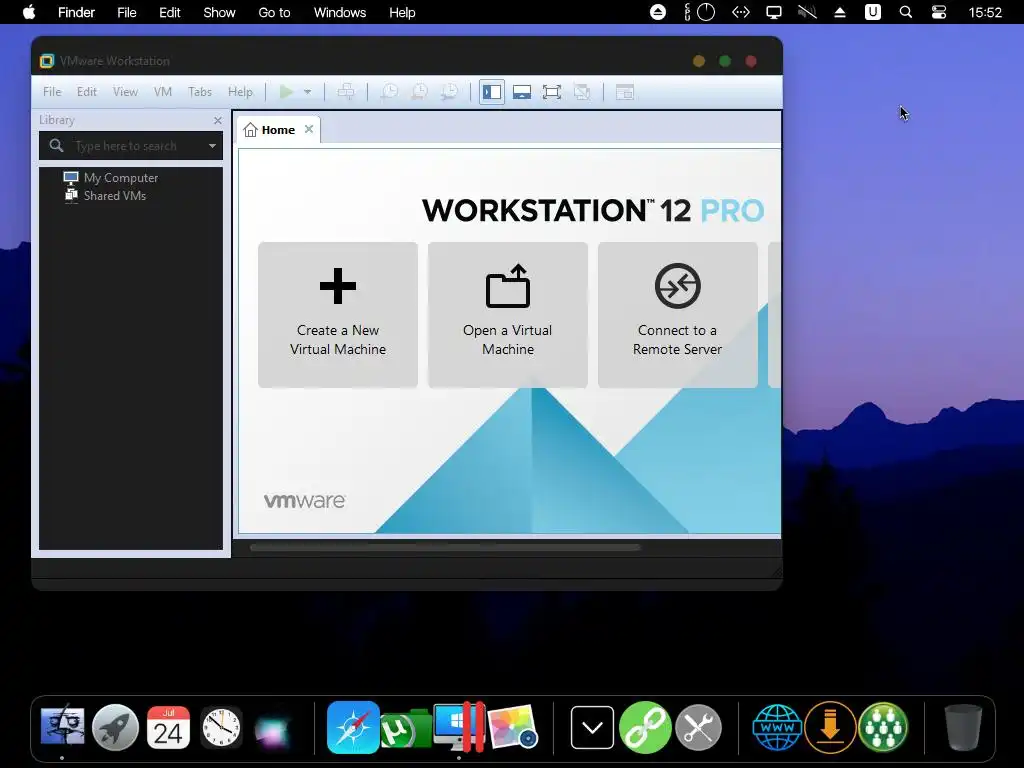Image resolution: width=1024 pixels, height=768 pixels.
Task: Open the orange download arrow dock icon
Action: point(830,727)
